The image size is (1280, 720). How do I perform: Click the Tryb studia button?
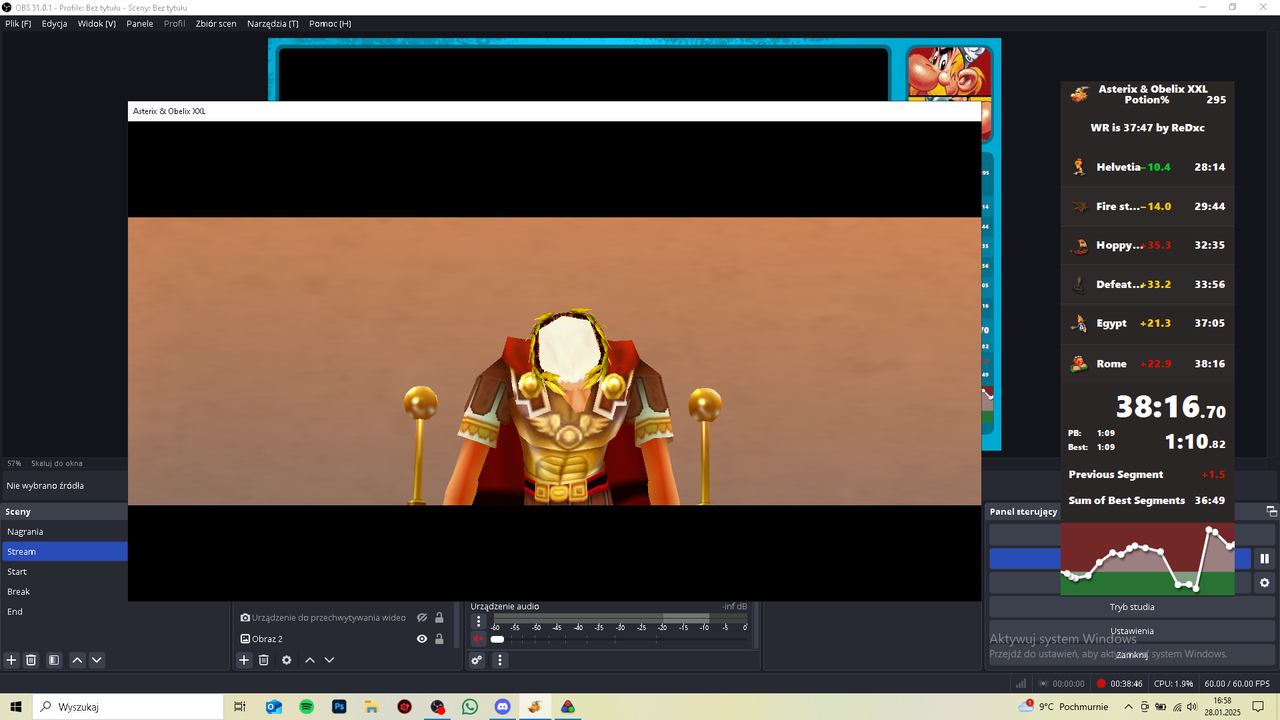point(1132,607)
